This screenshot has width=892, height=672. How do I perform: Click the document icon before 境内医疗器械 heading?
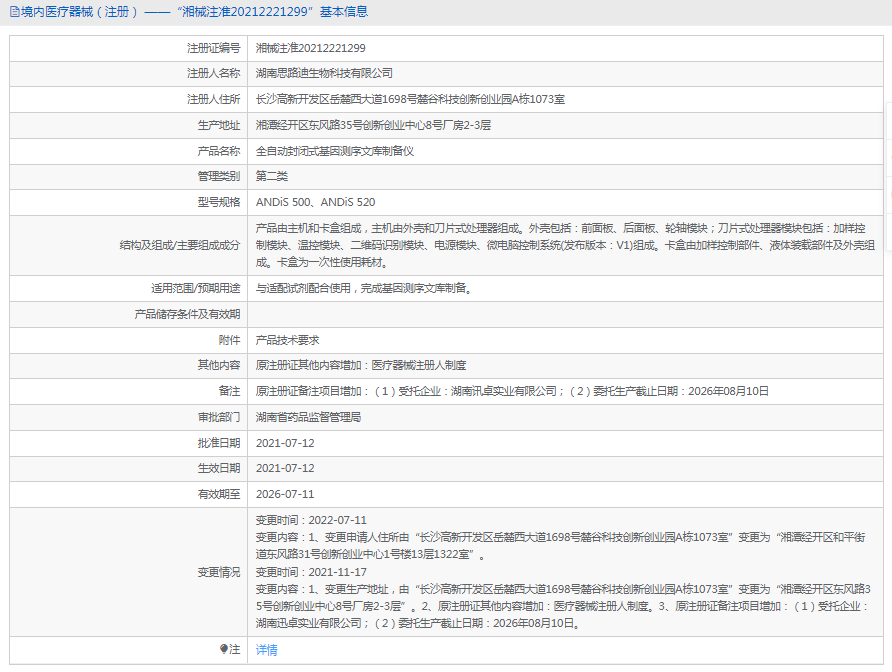(x=15, y=11)
